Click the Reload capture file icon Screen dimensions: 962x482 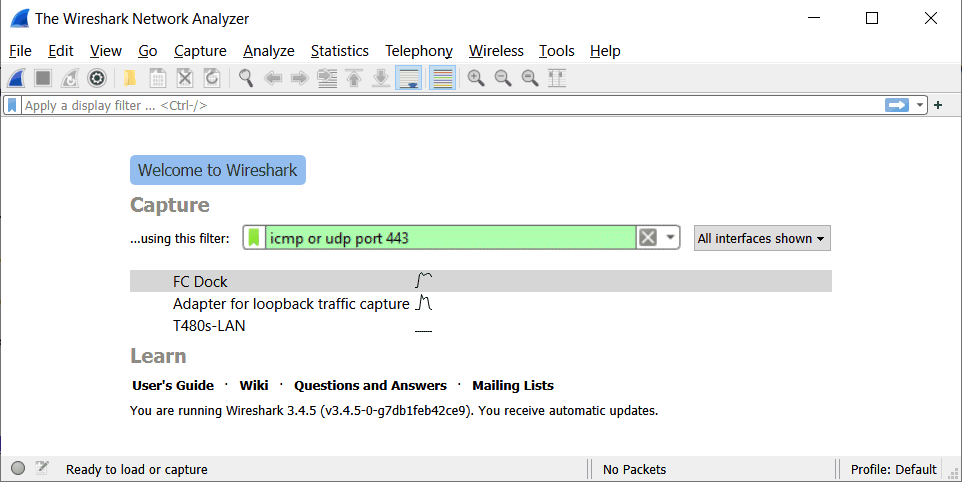pos(212,78)
